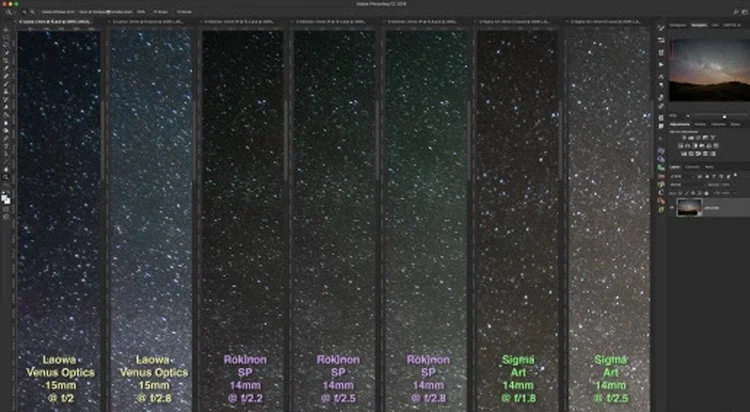The image size is (750, 412).
Task: Click the Navigator zoom-out mountain icon
Action: click(x=688, y=115)
